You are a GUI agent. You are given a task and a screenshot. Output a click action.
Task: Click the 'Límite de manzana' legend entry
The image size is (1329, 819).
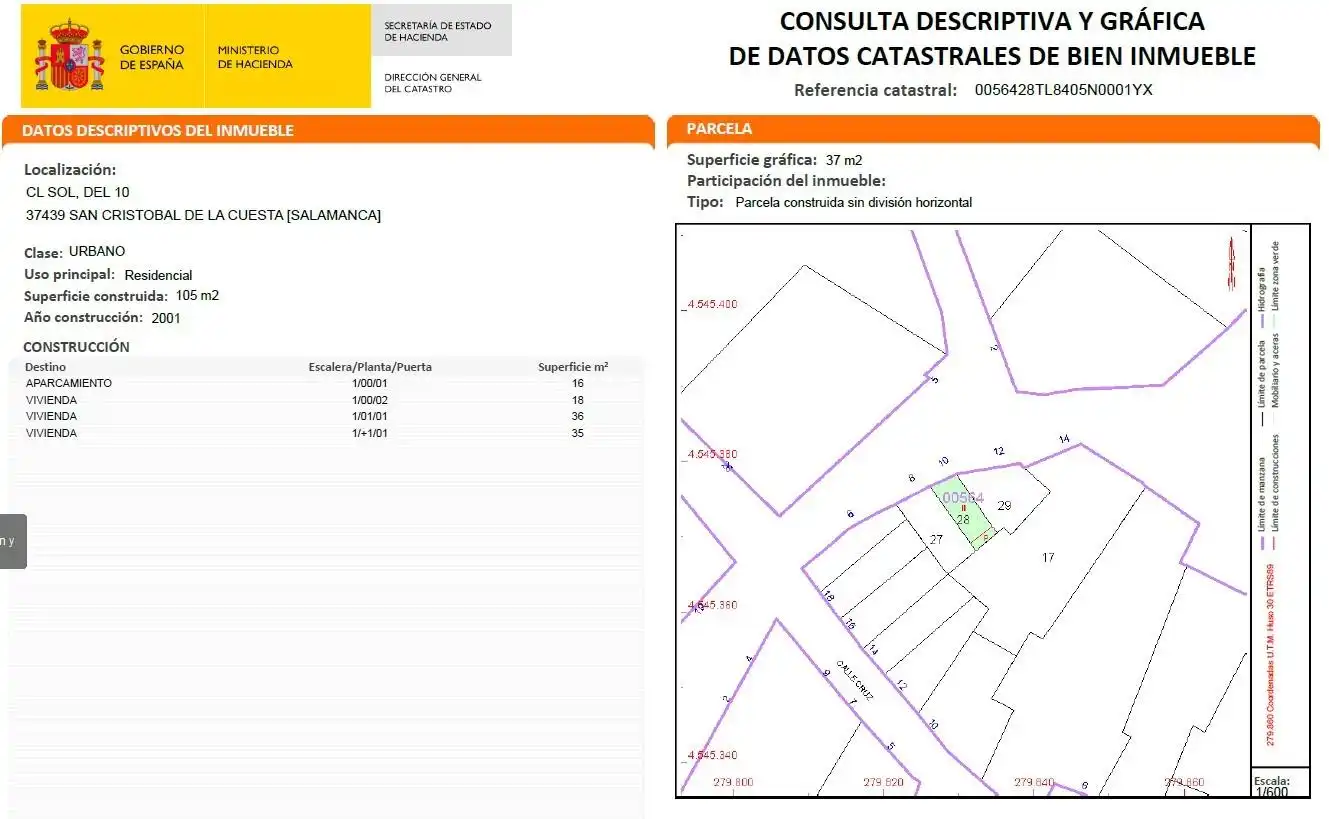[x=1262, y=503]
